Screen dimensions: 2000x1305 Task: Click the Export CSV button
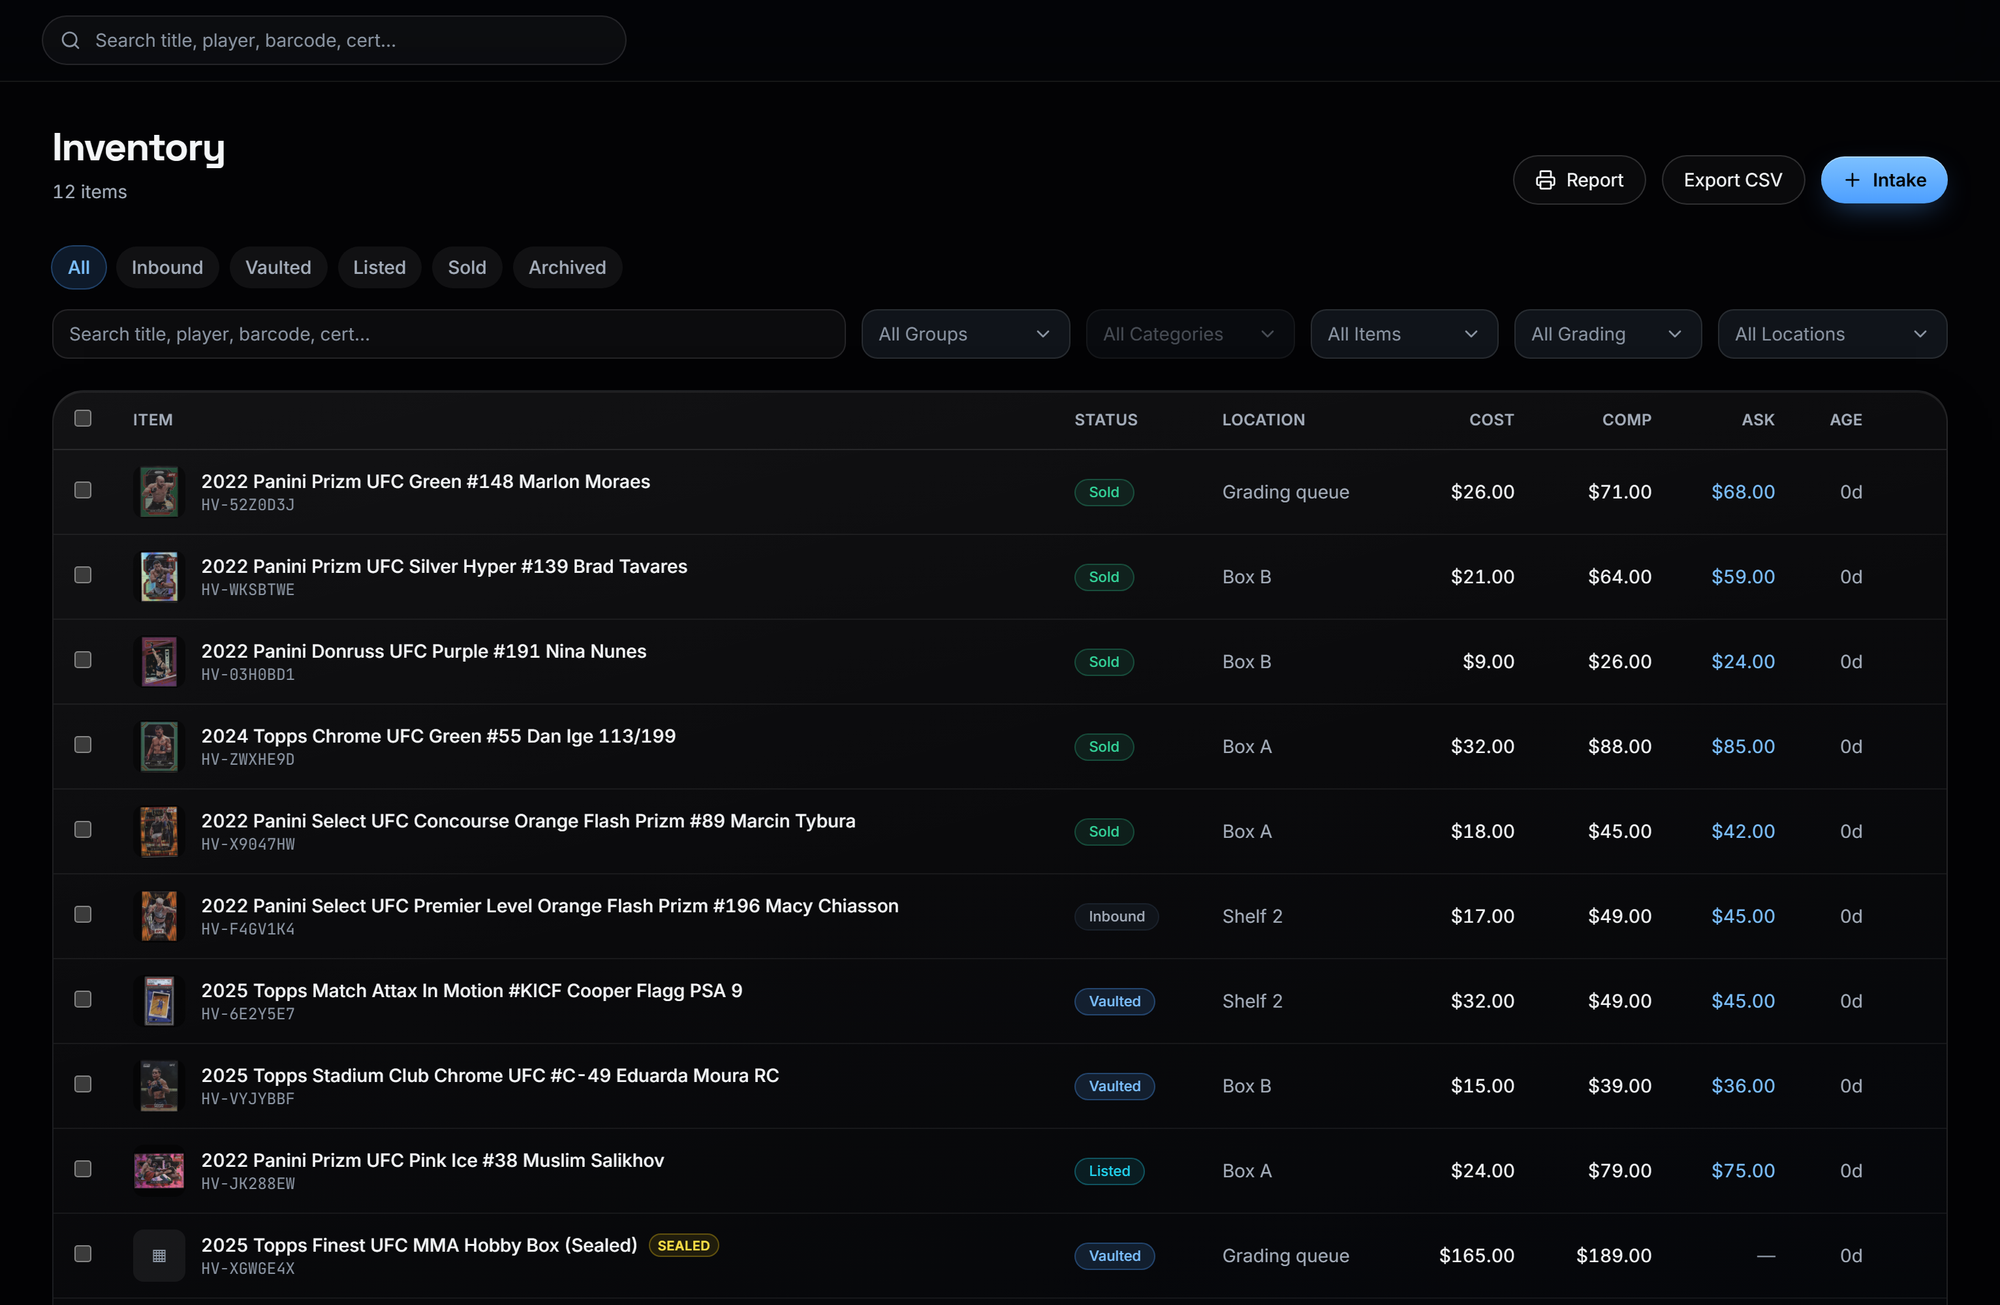tap(1733, 180)
